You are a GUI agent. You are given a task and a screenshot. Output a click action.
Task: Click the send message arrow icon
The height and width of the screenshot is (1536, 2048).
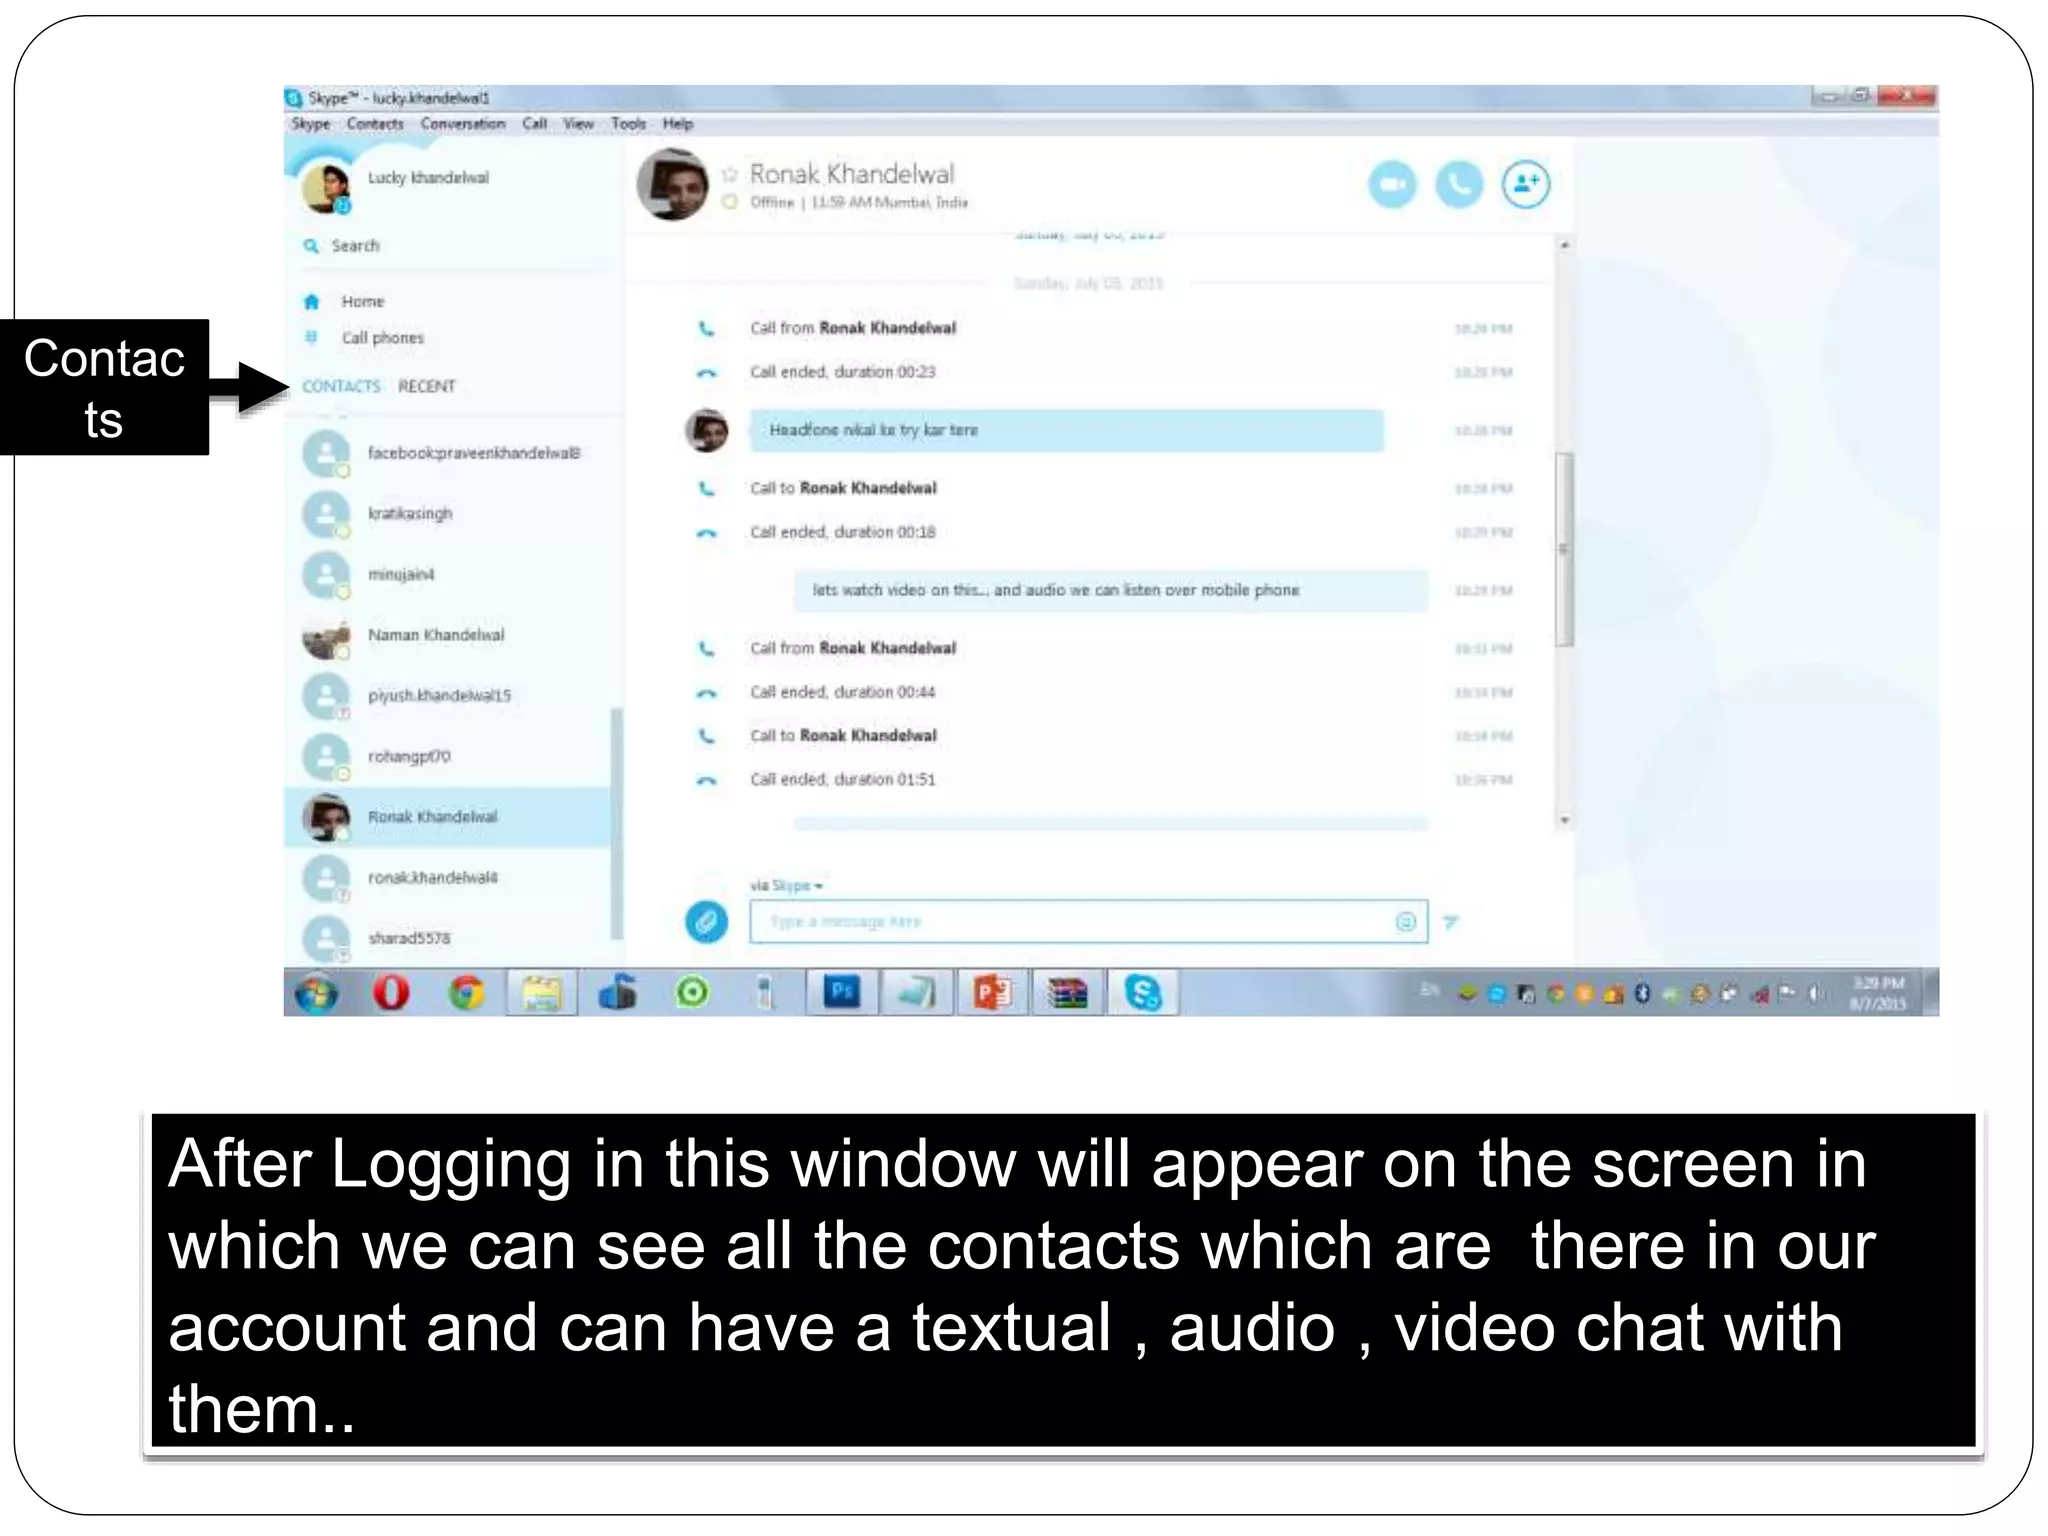[1451, 922]
